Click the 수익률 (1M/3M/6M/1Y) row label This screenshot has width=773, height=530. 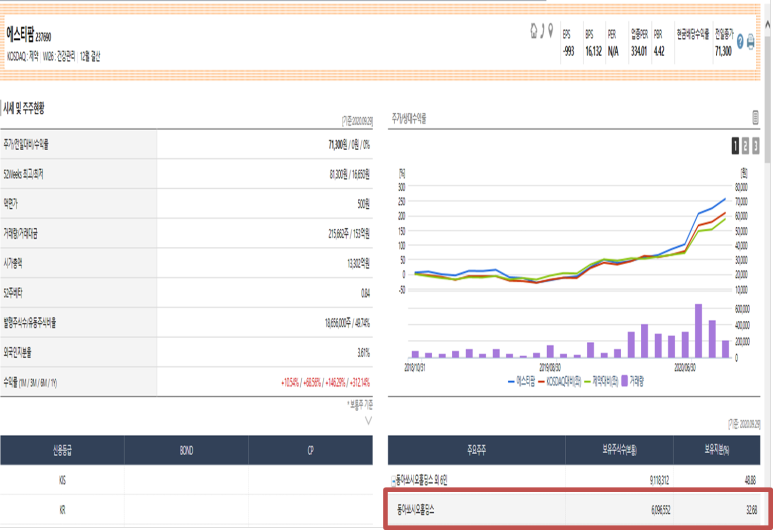click(x=30, y=383)
